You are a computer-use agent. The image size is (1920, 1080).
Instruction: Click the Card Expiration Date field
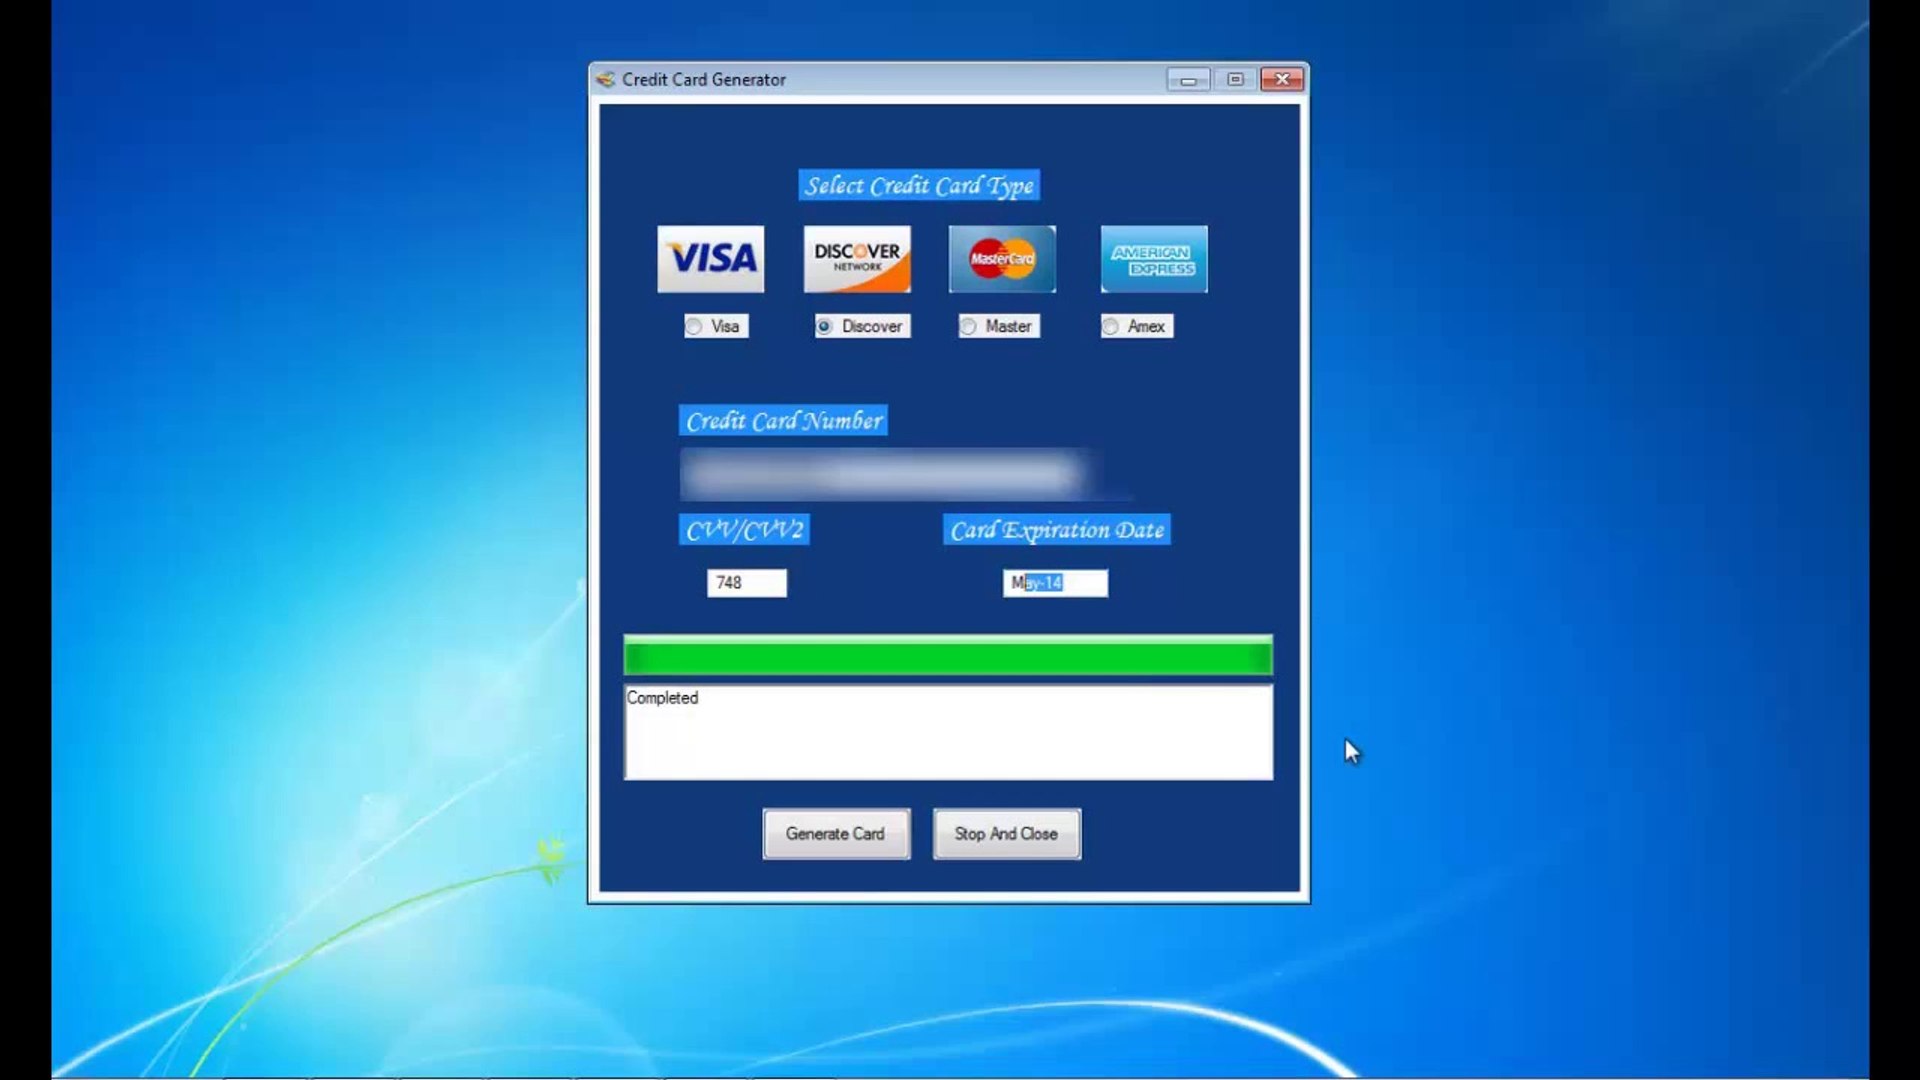tap(1055, 583)
